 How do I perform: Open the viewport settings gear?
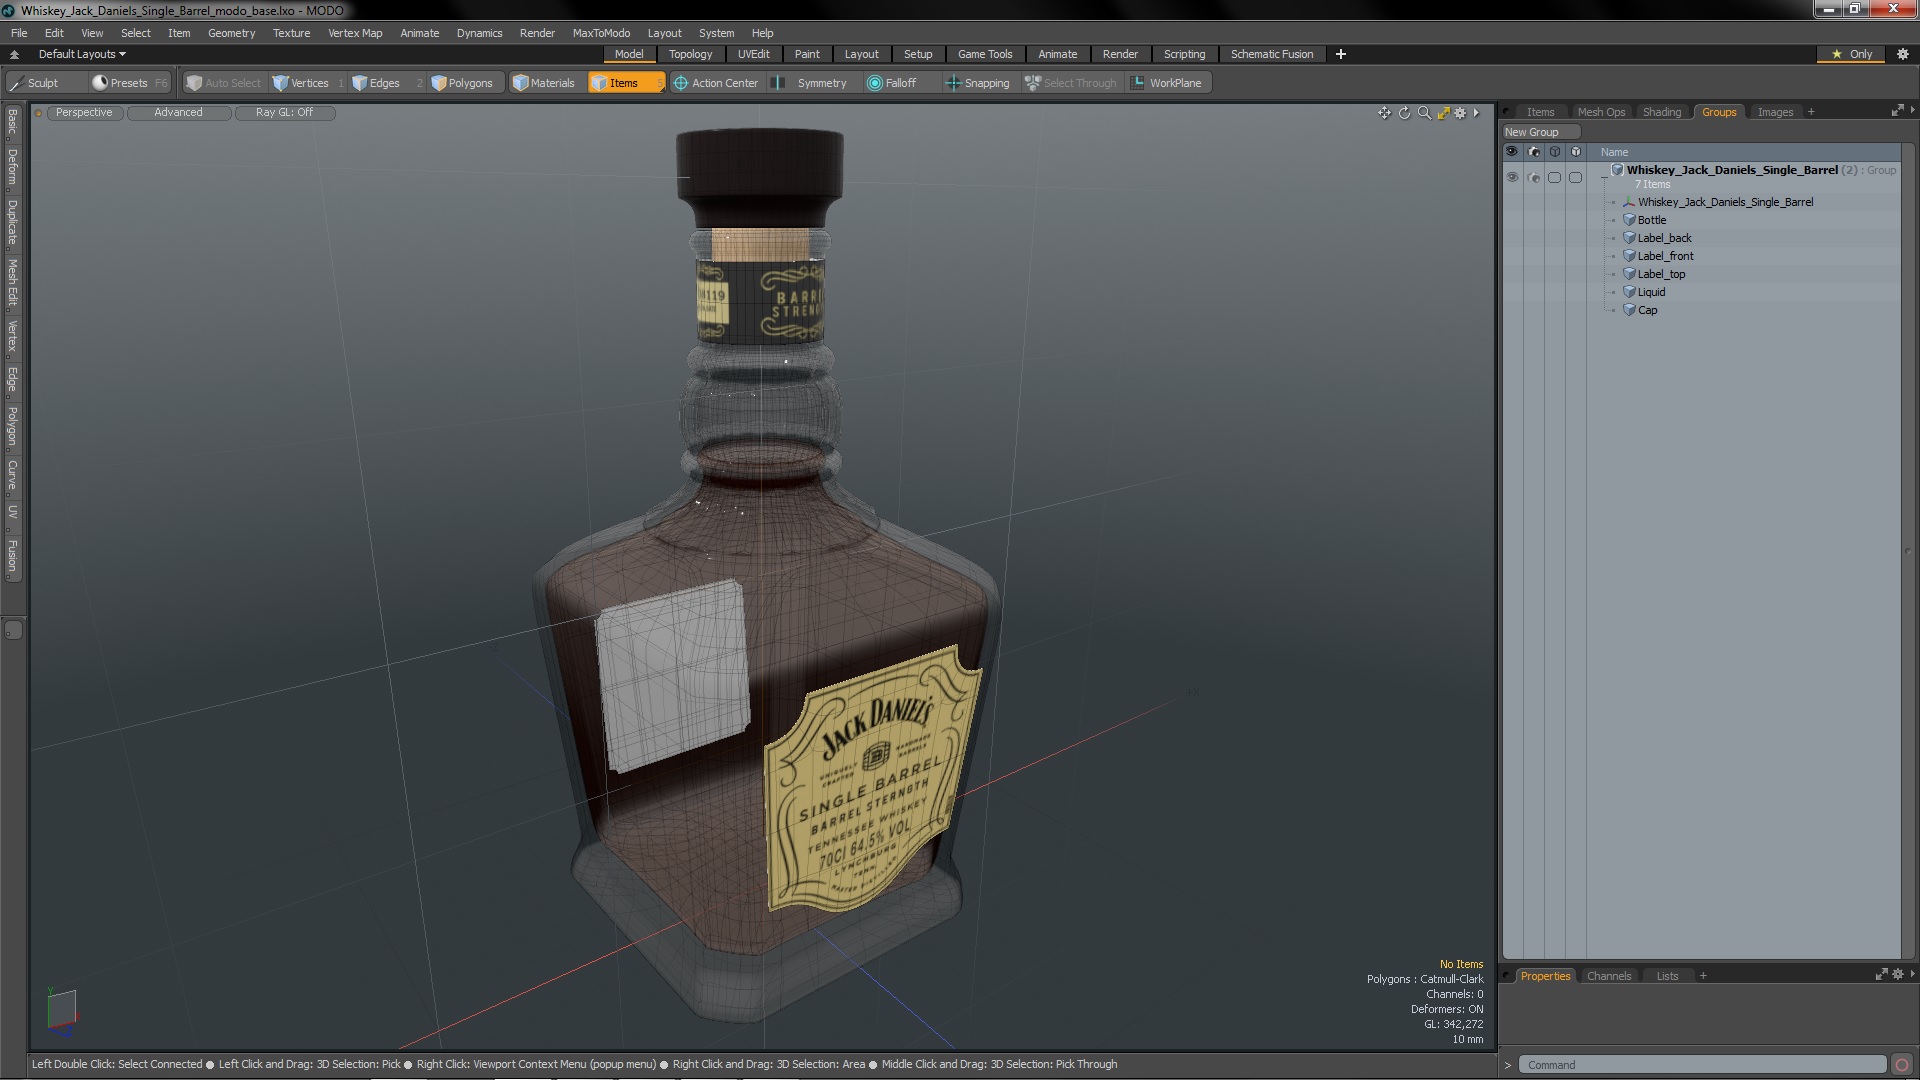tap(1460, 113)
